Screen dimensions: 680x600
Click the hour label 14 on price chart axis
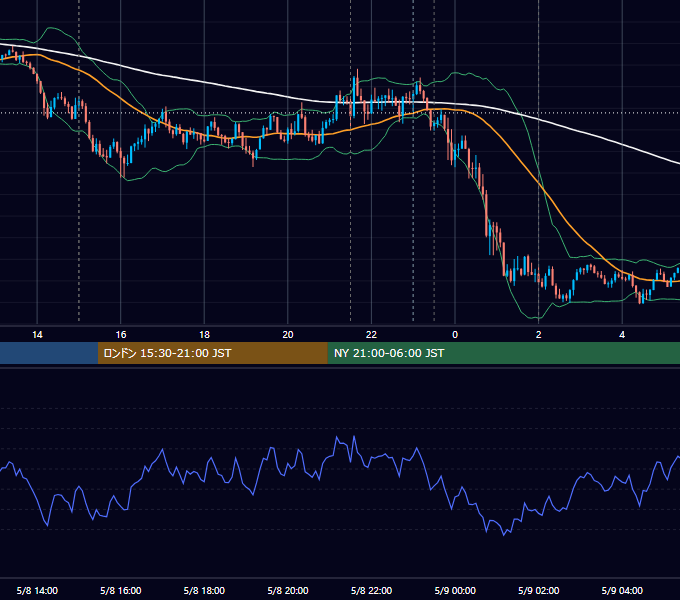37,335
